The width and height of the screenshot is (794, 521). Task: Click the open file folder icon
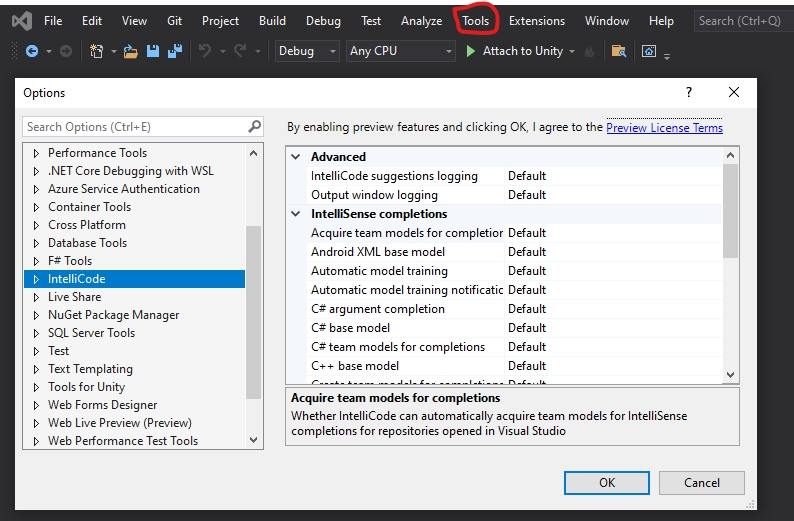pos(131,51)
